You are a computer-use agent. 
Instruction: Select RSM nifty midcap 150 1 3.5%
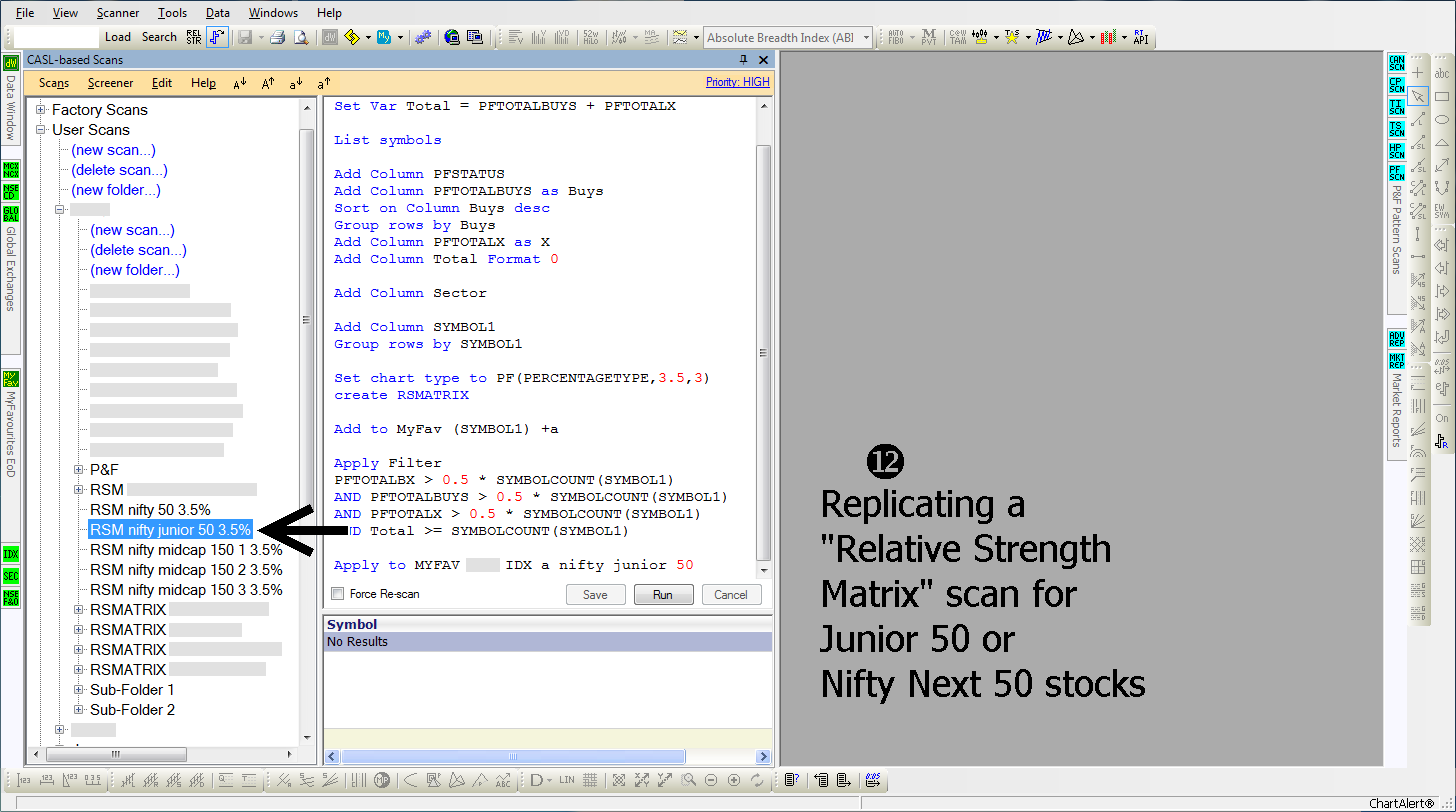click(x=186, y=550)
